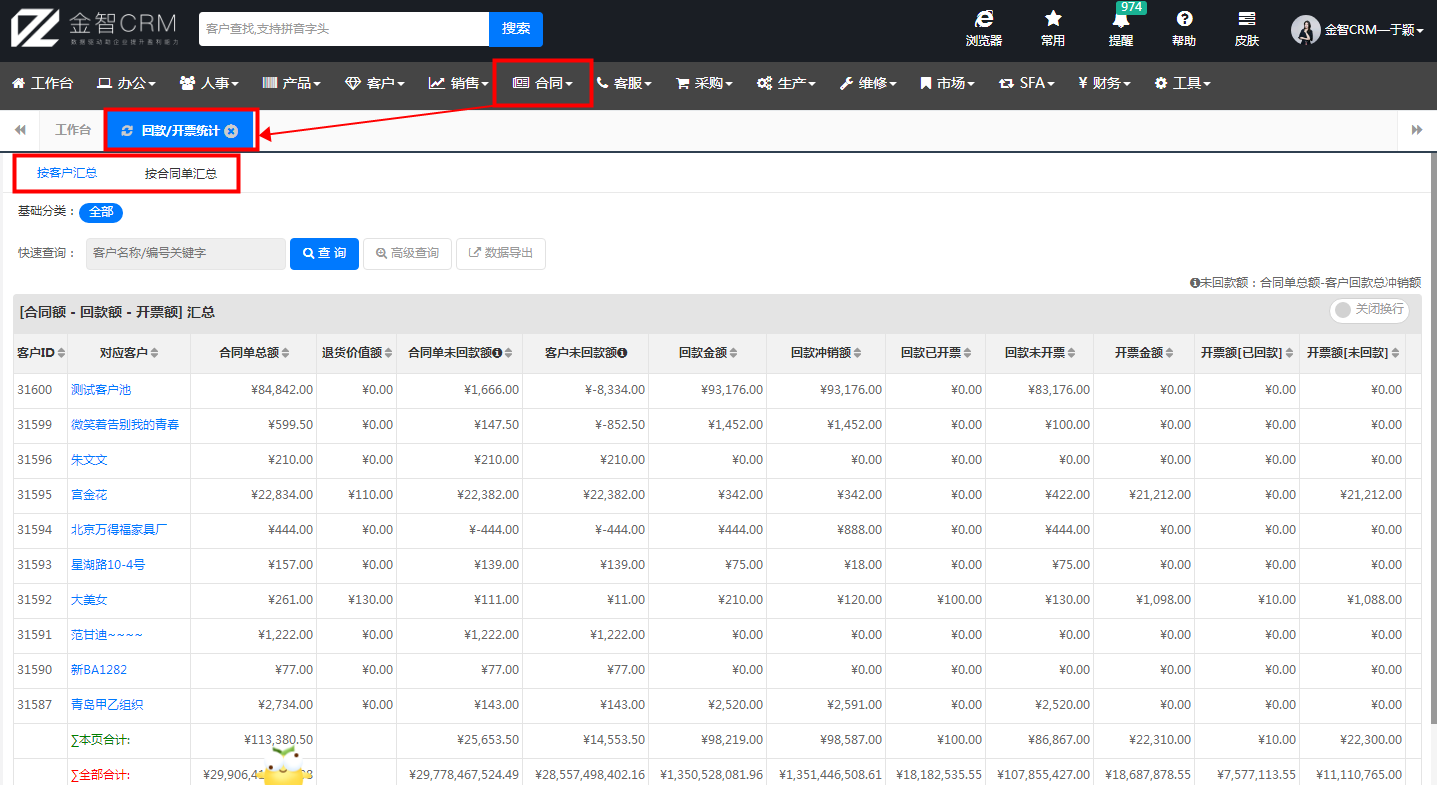Click the 搜索 search button
The width and height of the screenshot is (1437, 785).
coord(516,29)
